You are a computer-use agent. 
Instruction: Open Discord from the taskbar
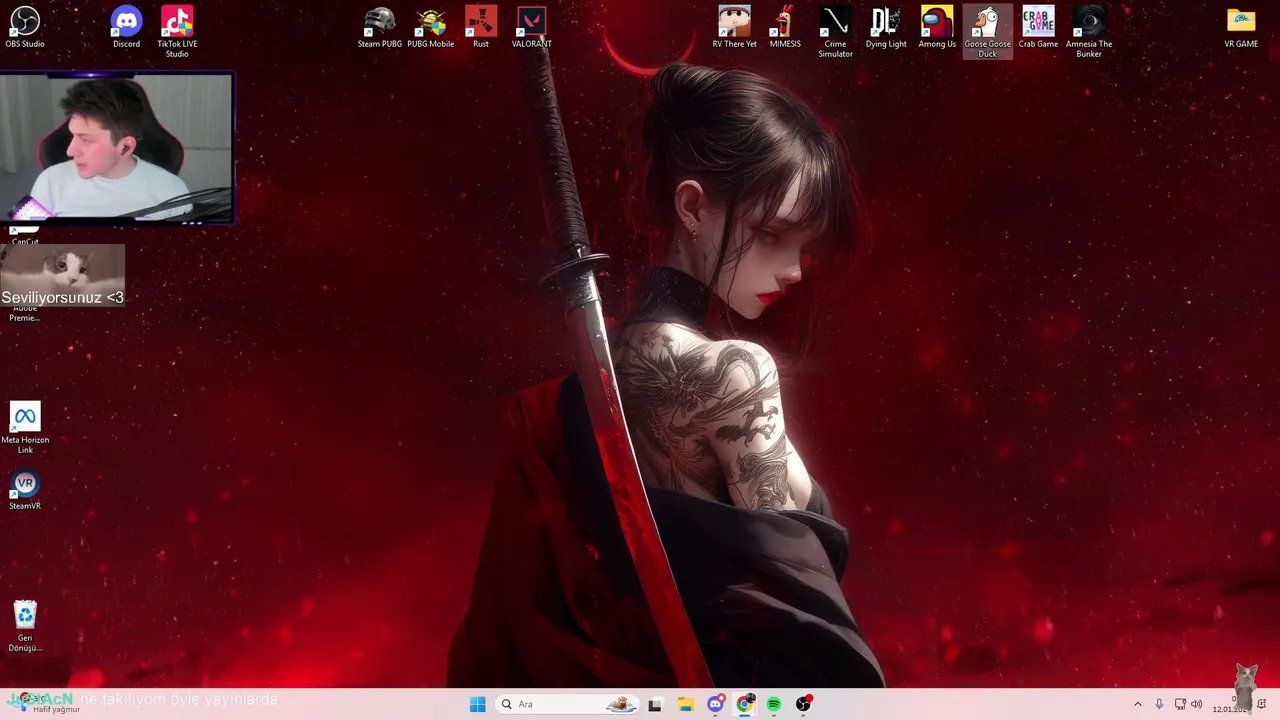coord(715,704)
